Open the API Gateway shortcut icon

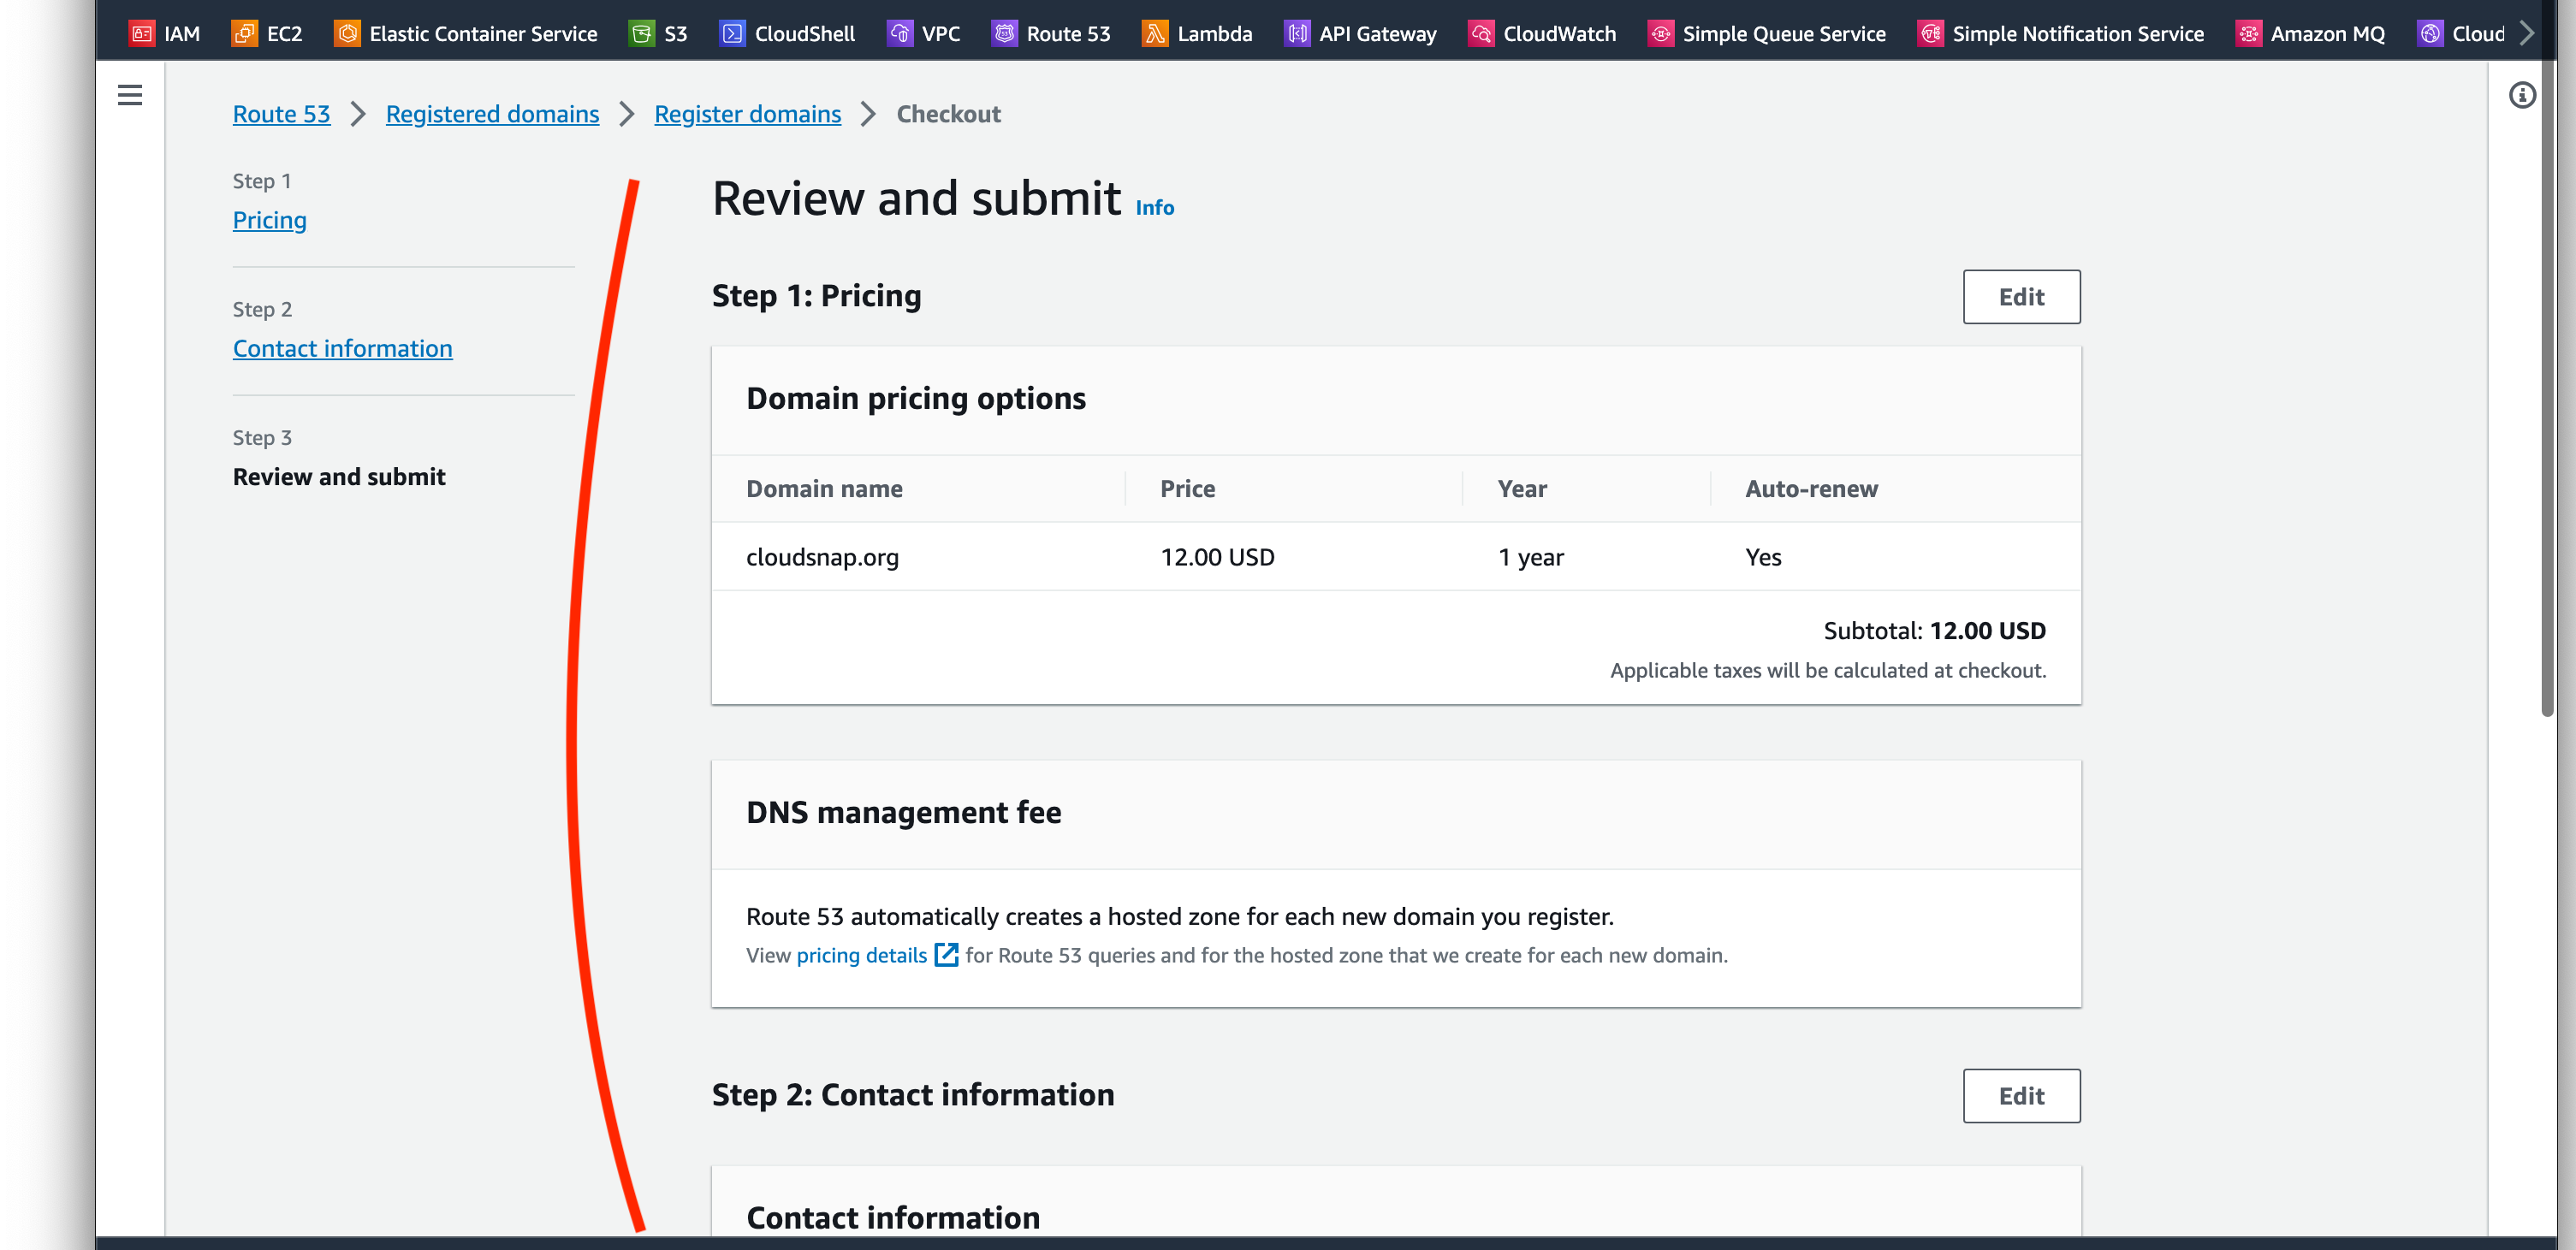[1297, 33]
